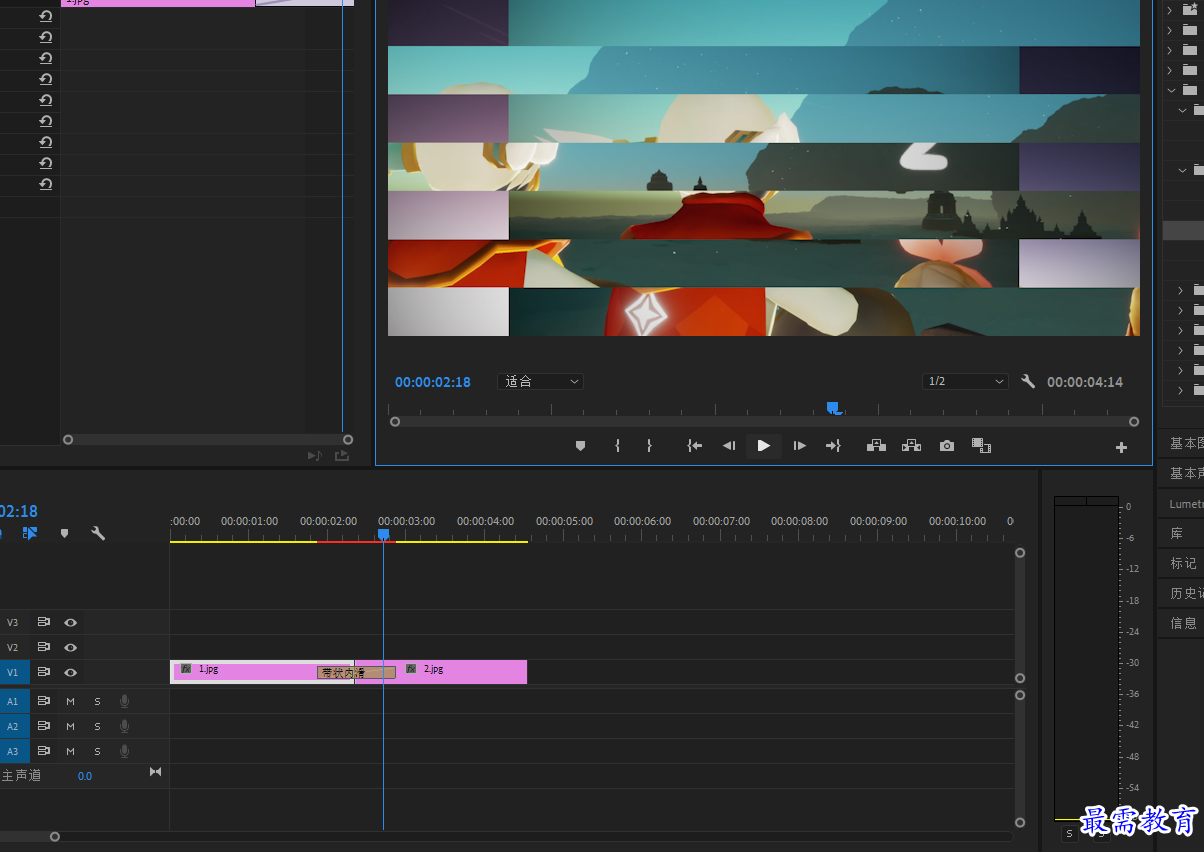
Task: Target the A2 track header
Action: (13, 726)
